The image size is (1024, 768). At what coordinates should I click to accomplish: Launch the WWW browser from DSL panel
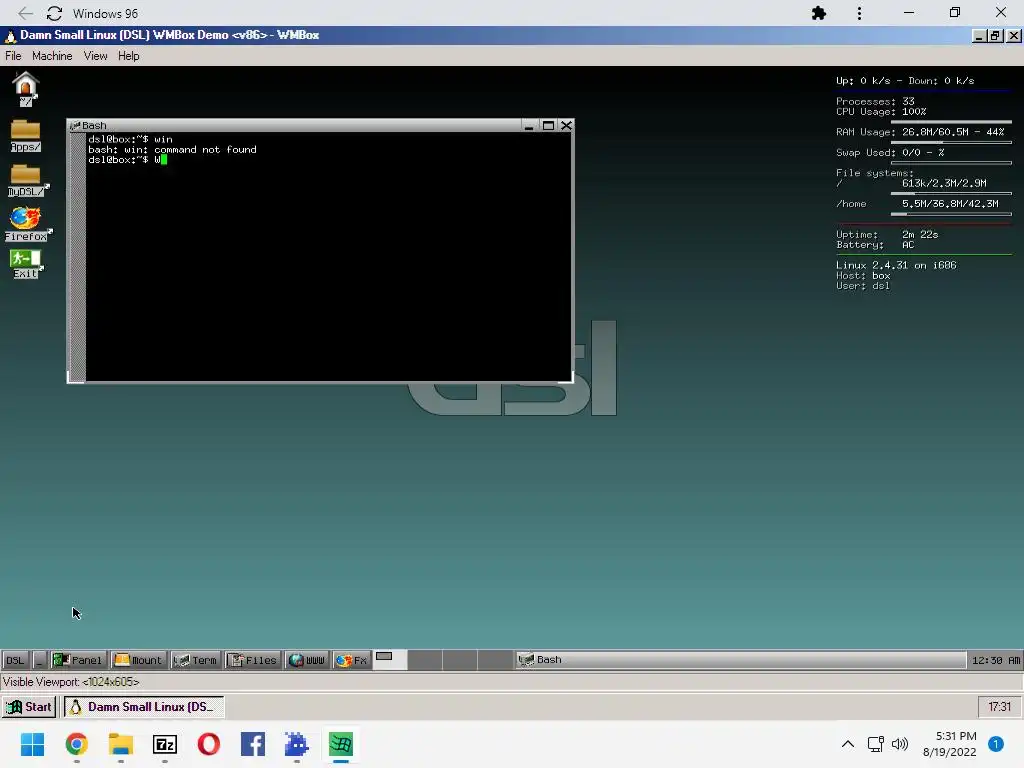(x=306, y=660)
